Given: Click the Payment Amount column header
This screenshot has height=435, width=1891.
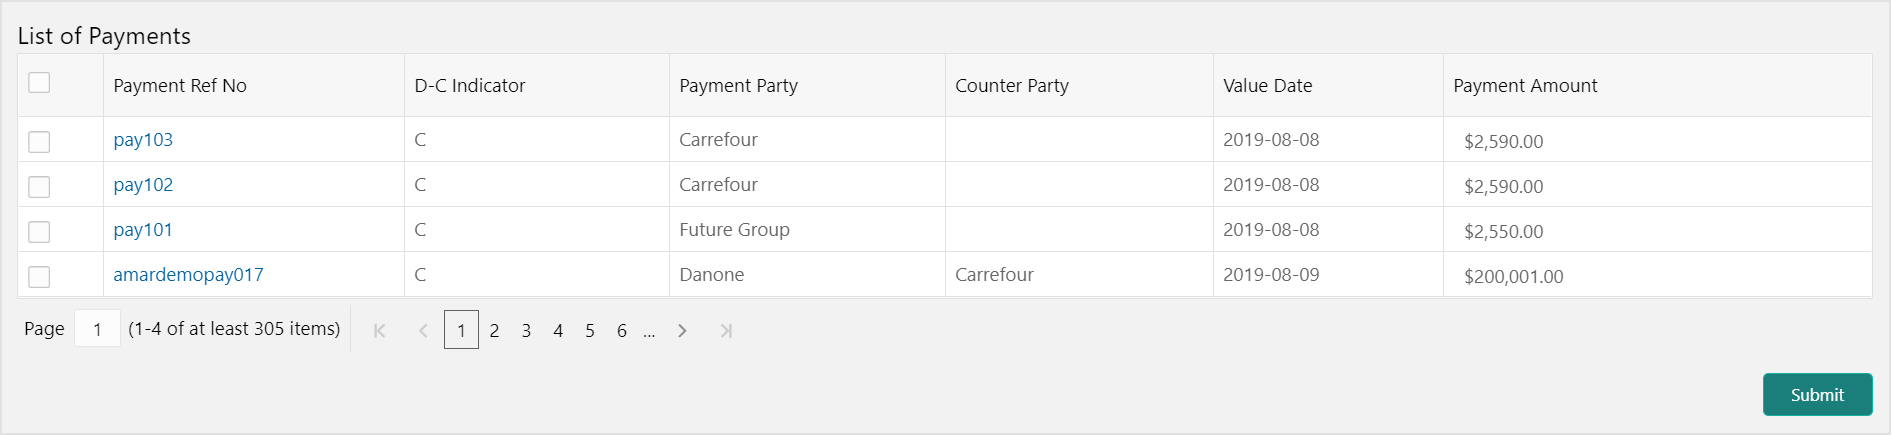Looking at the screenshot, I should pos(1525,86).
